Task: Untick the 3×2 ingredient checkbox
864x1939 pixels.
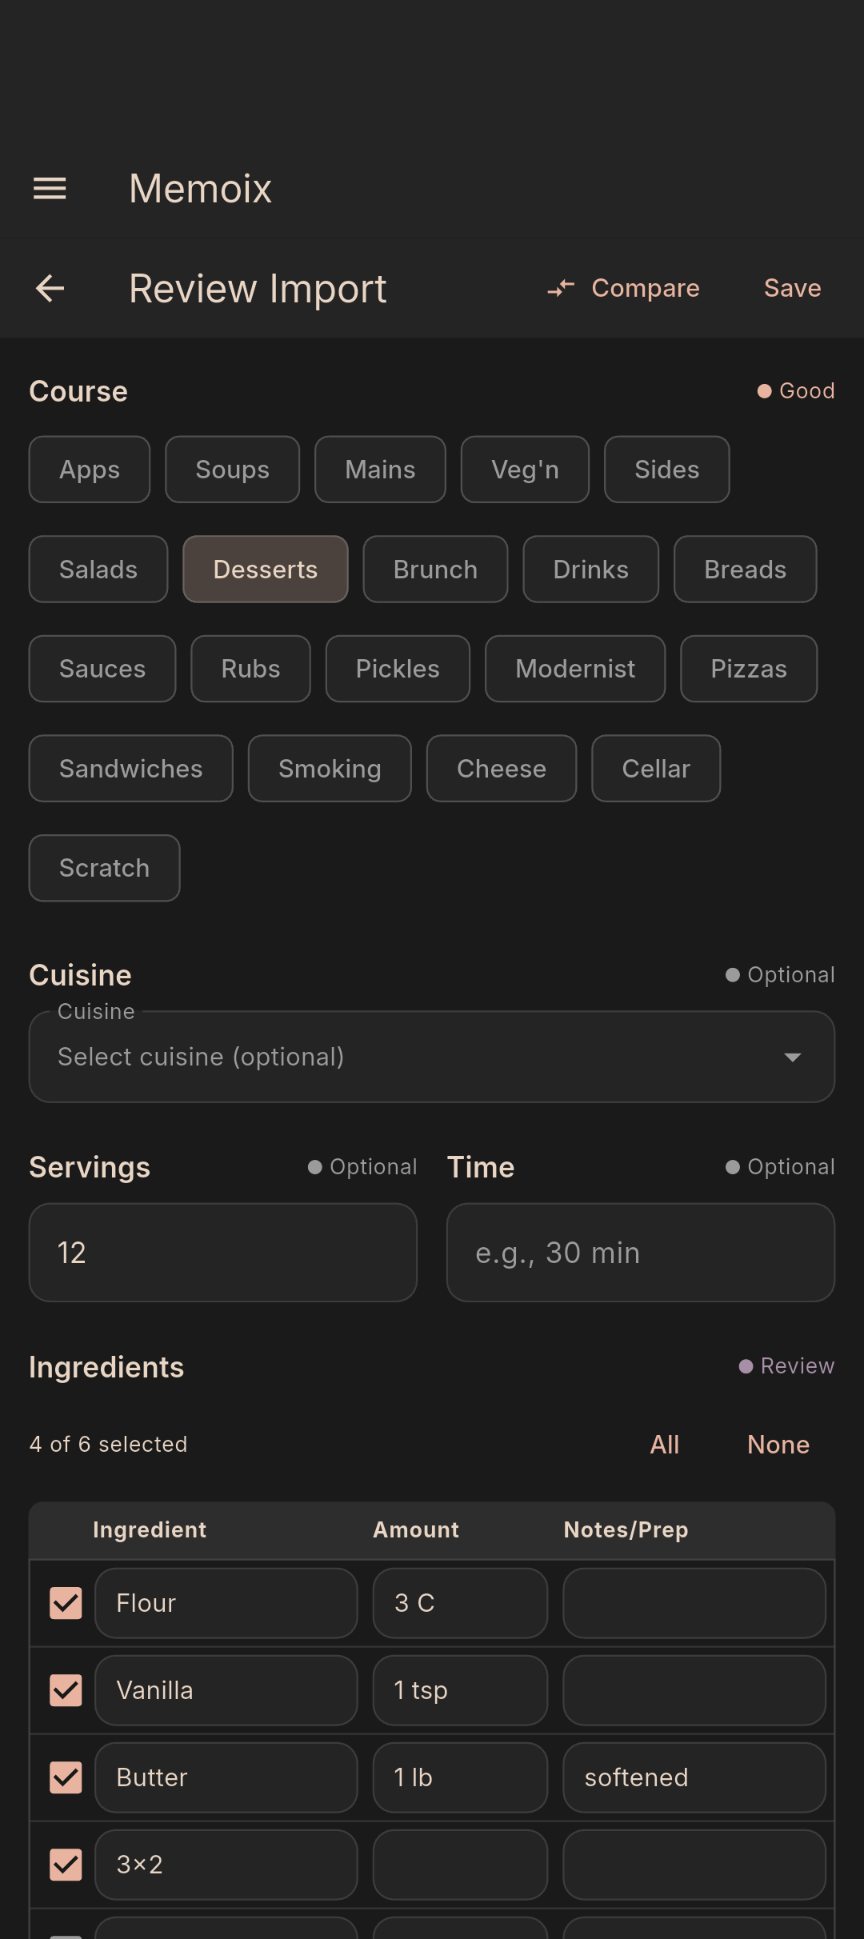Action: [x=66, y=1864]
